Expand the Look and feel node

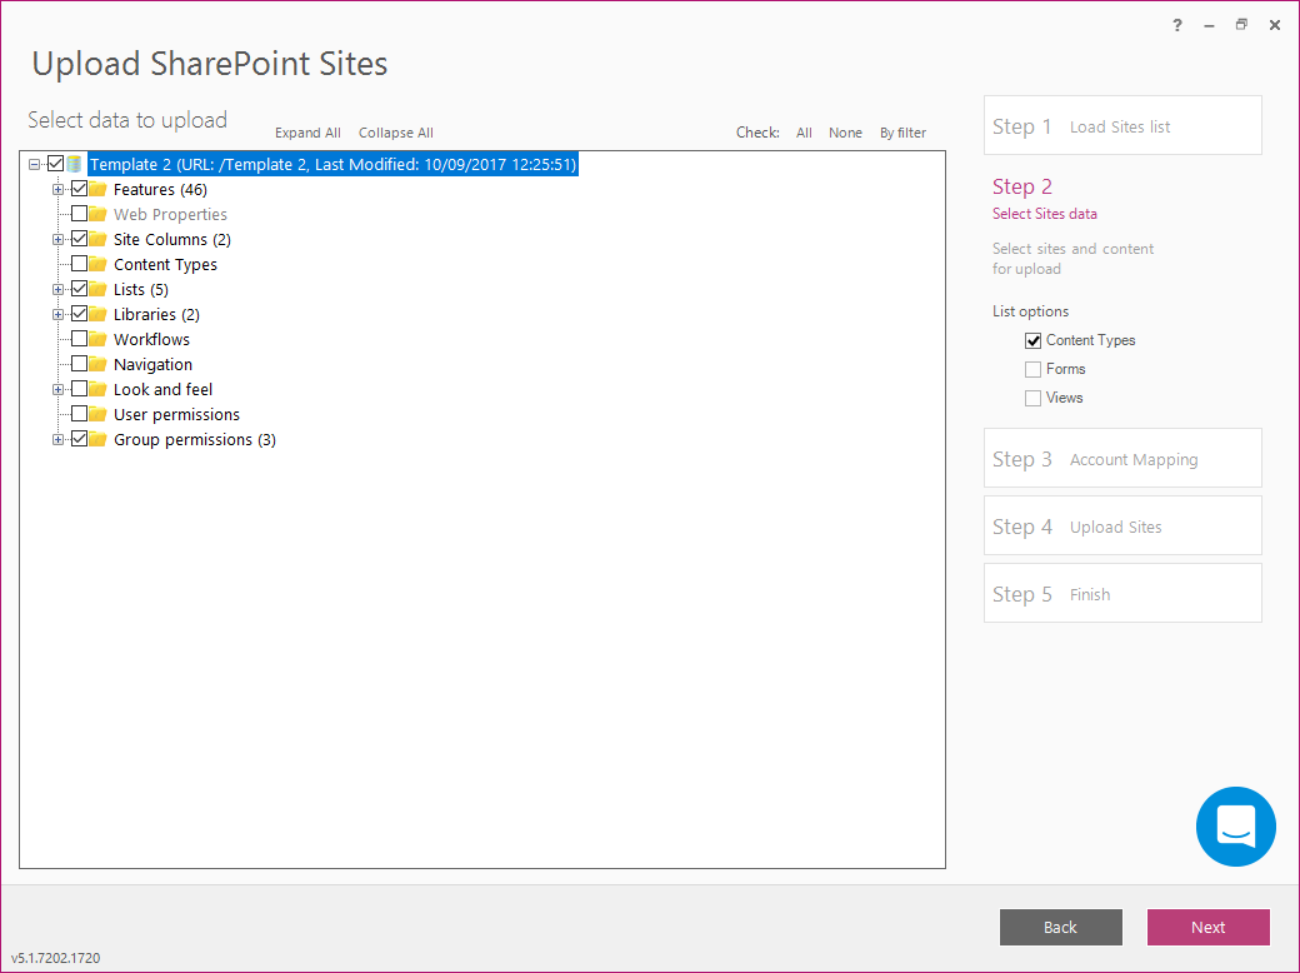[58, 389]
